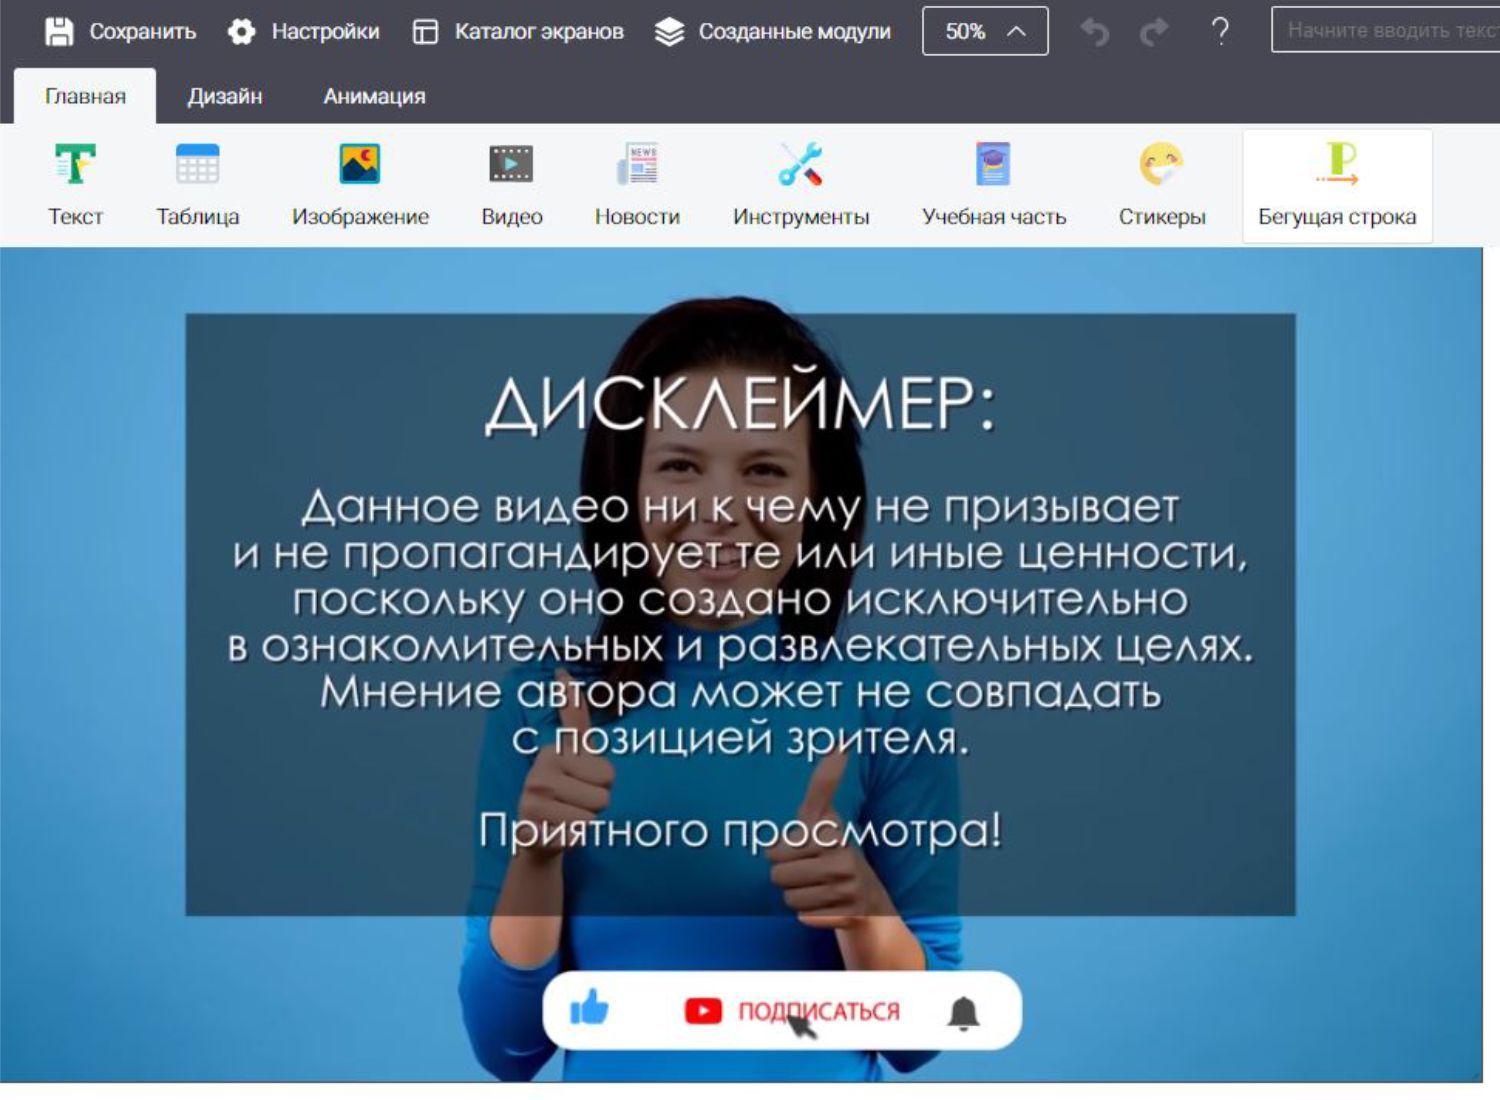The width and height of the screenshot is (1500, 1100).
Task: Click the blue thumbs-up like icon
Action: [x=589, y=1009]
